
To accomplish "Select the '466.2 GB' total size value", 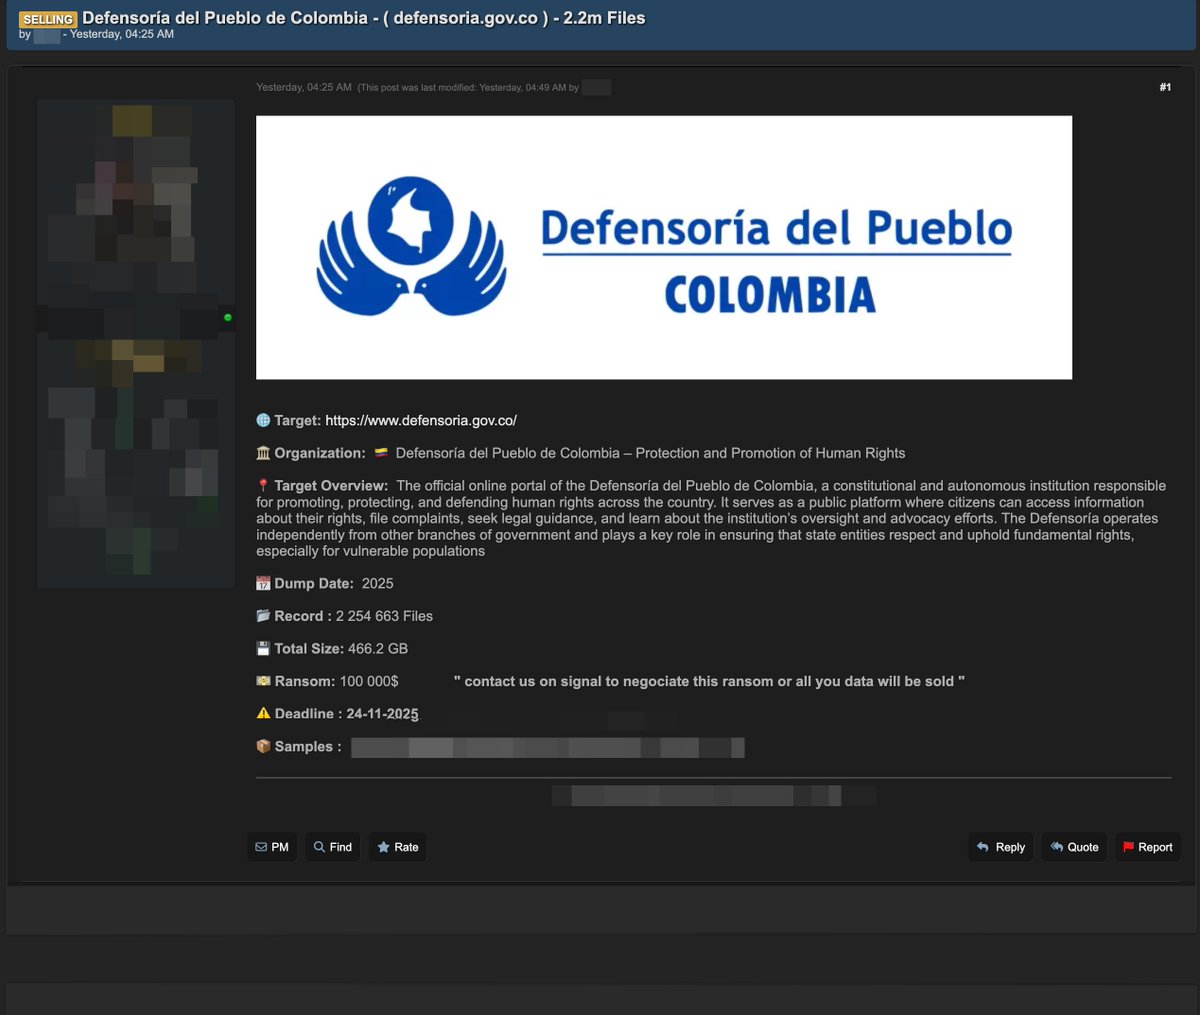I will point(378,648).
